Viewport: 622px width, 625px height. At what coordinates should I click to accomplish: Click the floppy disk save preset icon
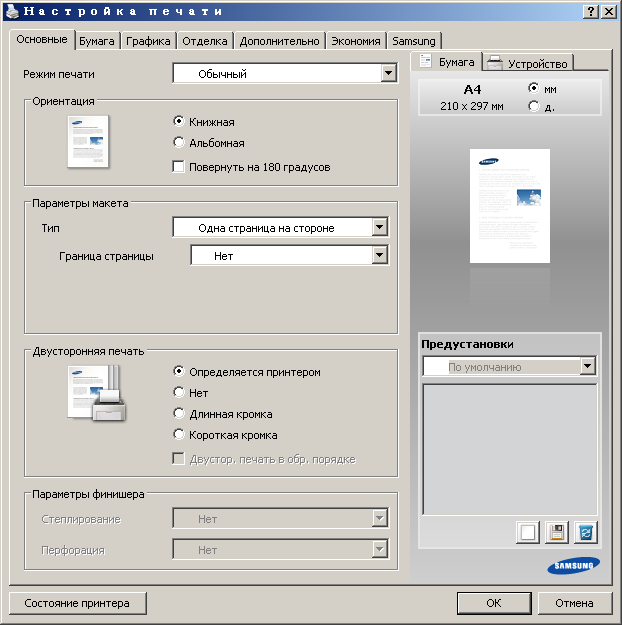(x=557, y=533)
